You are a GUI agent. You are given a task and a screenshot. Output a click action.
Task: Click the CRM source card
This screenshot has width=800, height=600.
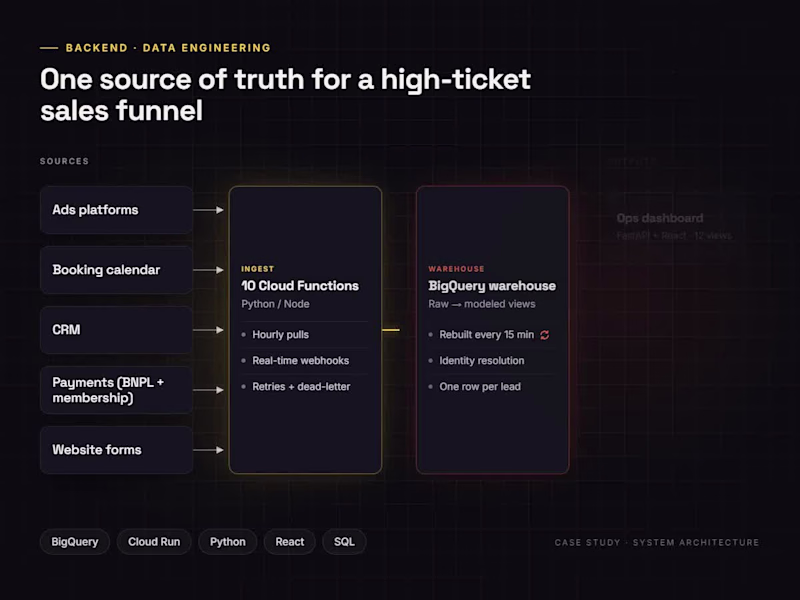click(x=116, y=330)
